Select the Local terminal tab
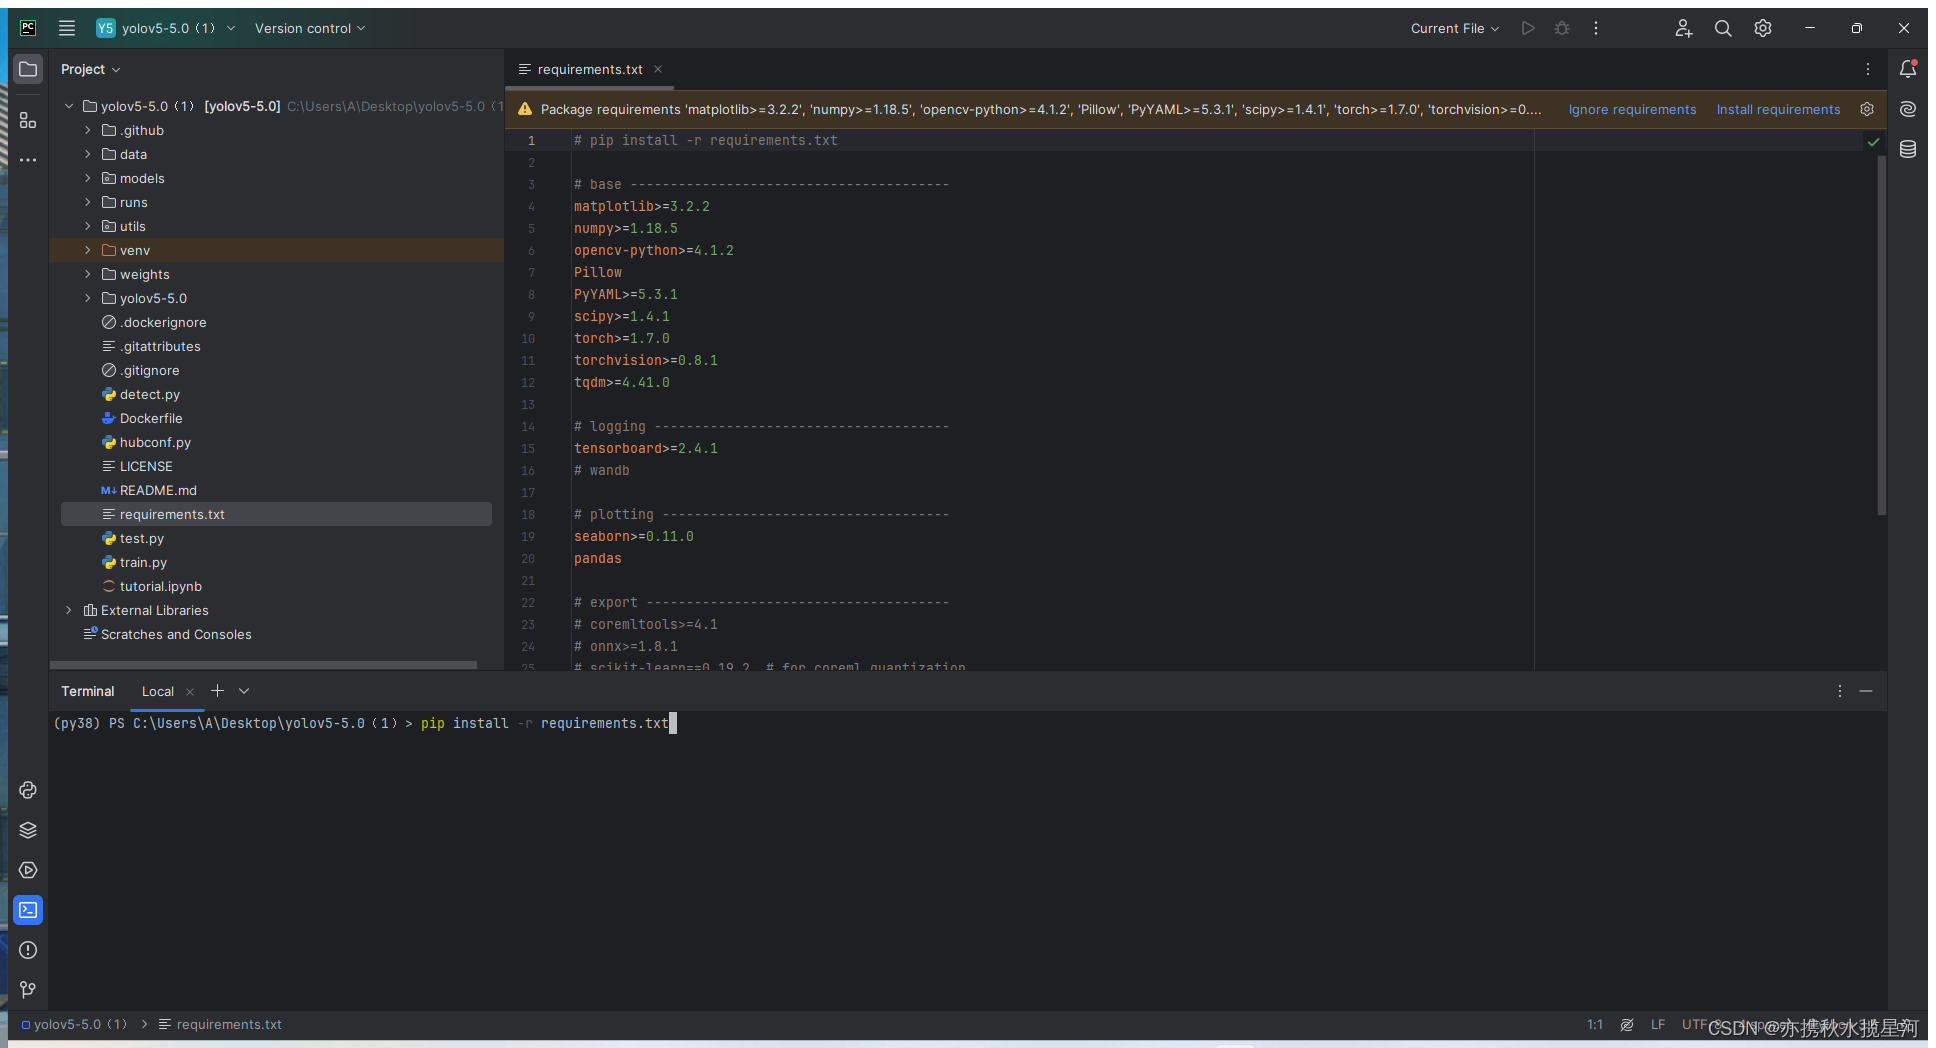The height and width of the screenshot is (1048, 1936). (158, 691)
